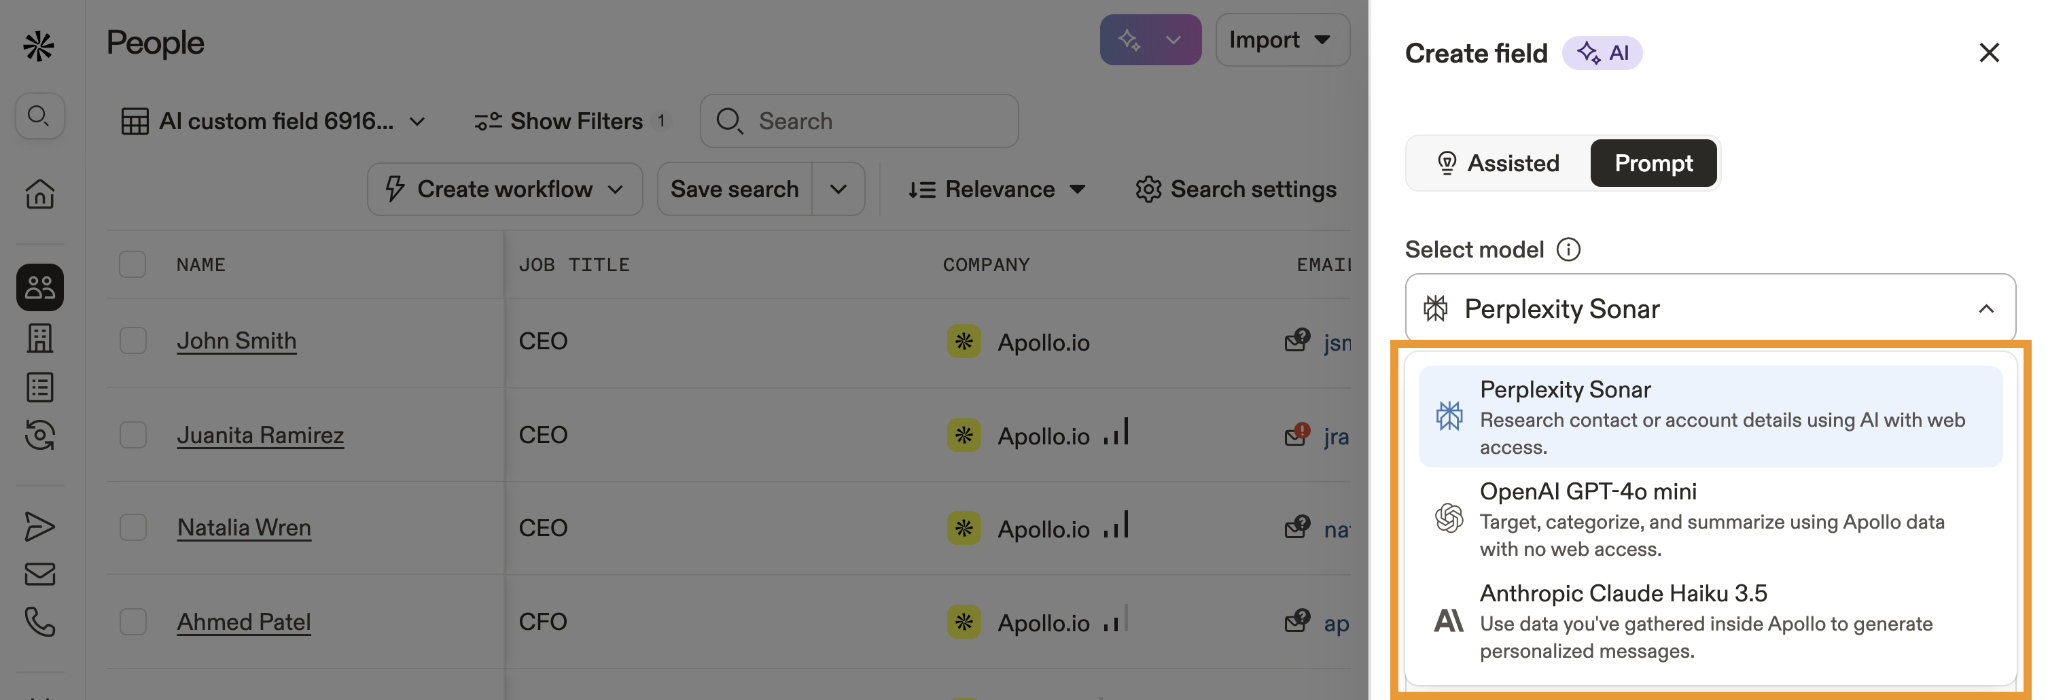This screenshot has height=700, width=2048.
Task: Click the Apollo logo in the sidebar
Action: tap(39, 45)
